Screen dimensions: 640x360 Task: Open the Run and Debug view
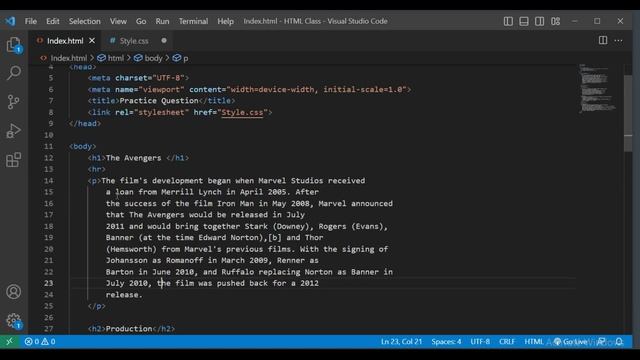point(14,131)
